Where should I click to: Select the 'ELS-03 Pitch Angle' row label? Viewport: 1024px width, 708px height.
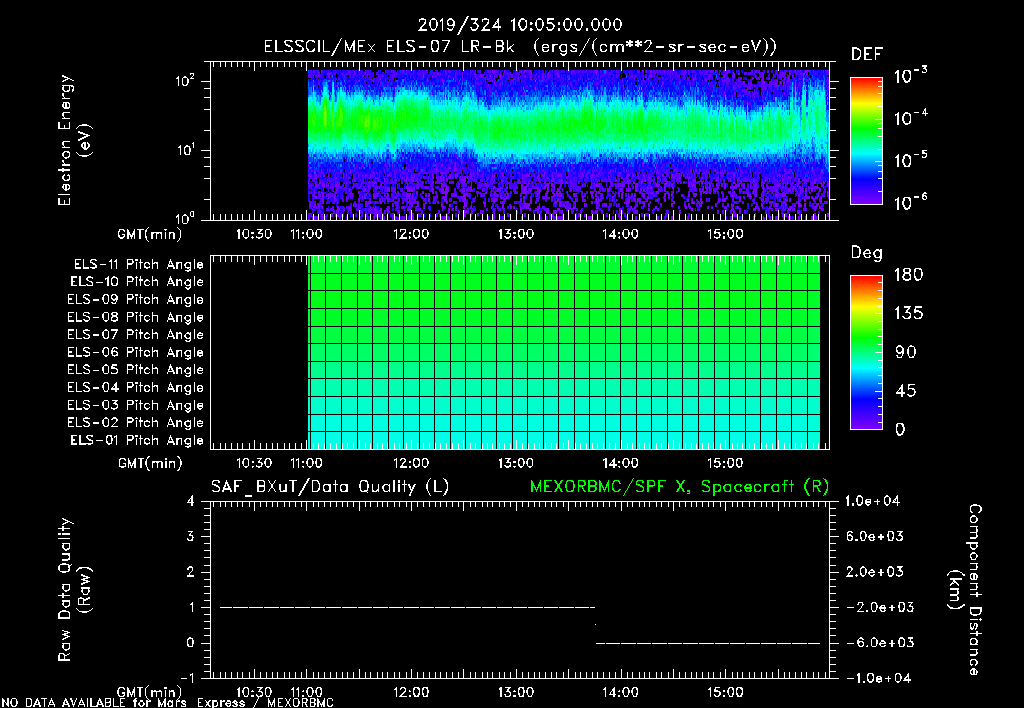[136, 406]
